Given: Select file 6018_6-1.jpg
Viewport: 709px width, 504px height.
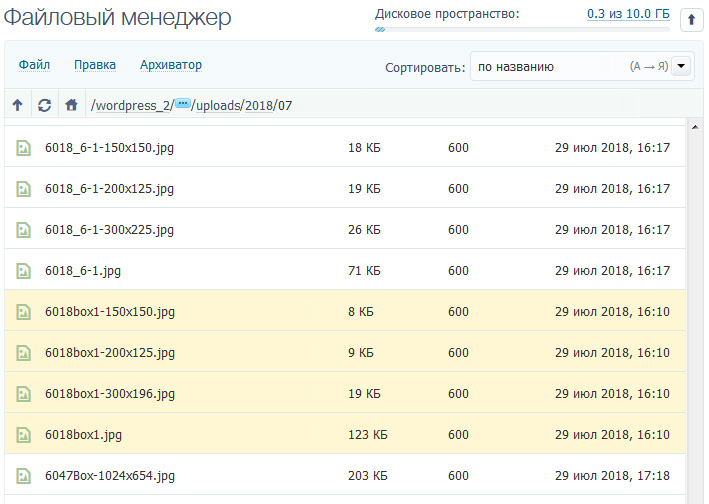Looking at the screenshot, I should click(x=345, y=270).
